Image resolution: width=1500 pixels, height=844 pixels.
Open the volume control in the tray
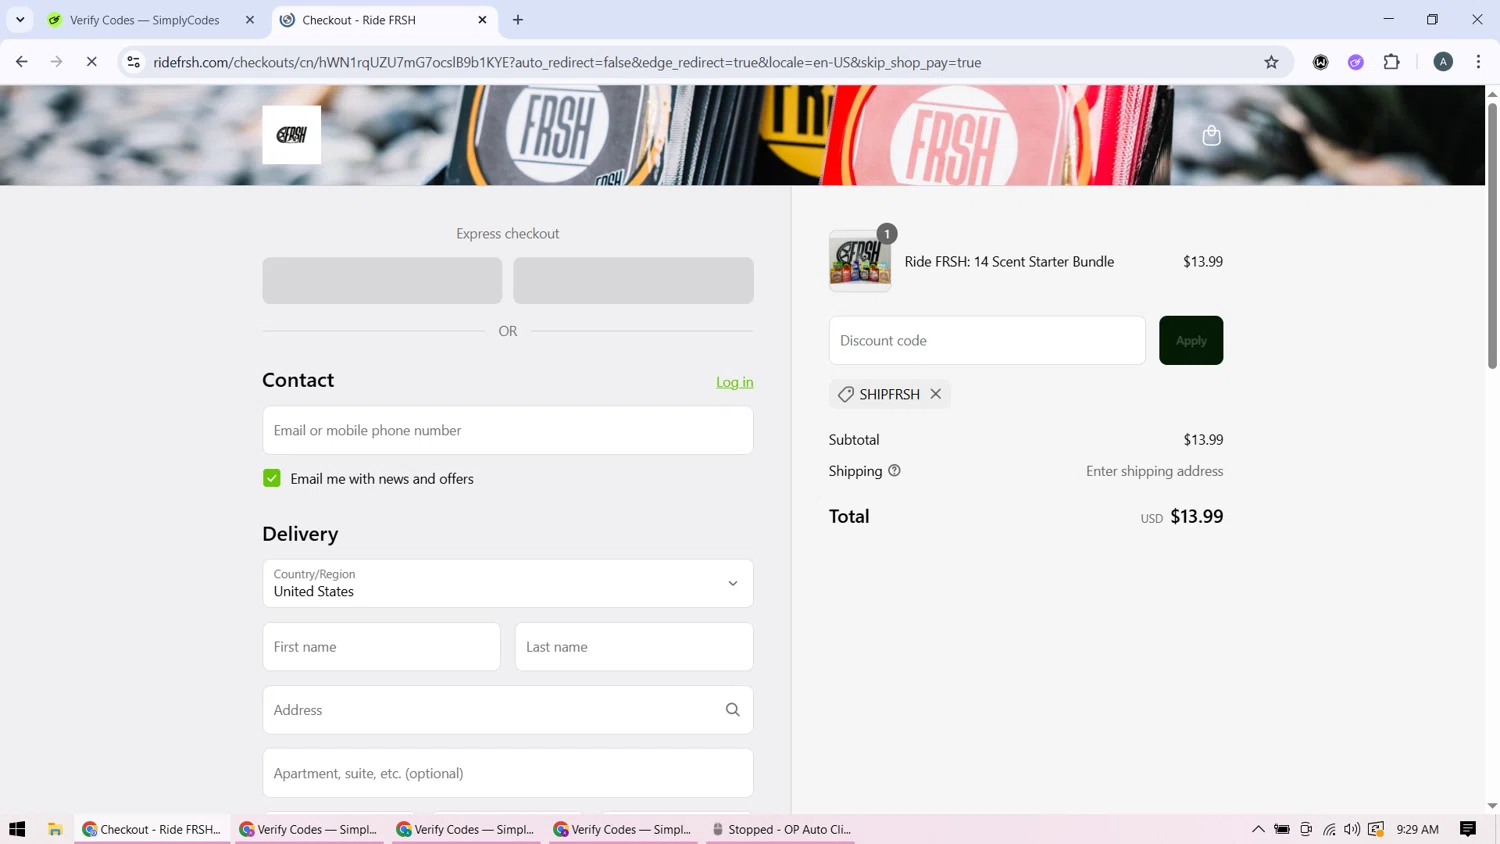(1352, 829)
